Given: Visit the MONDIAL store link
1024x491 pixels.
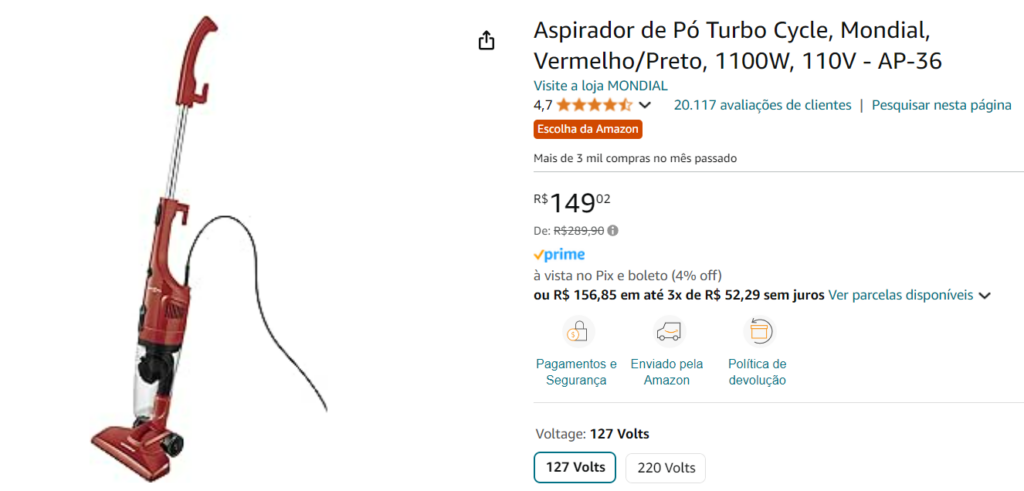Looking at the screenshot, I should click(600, 86).
